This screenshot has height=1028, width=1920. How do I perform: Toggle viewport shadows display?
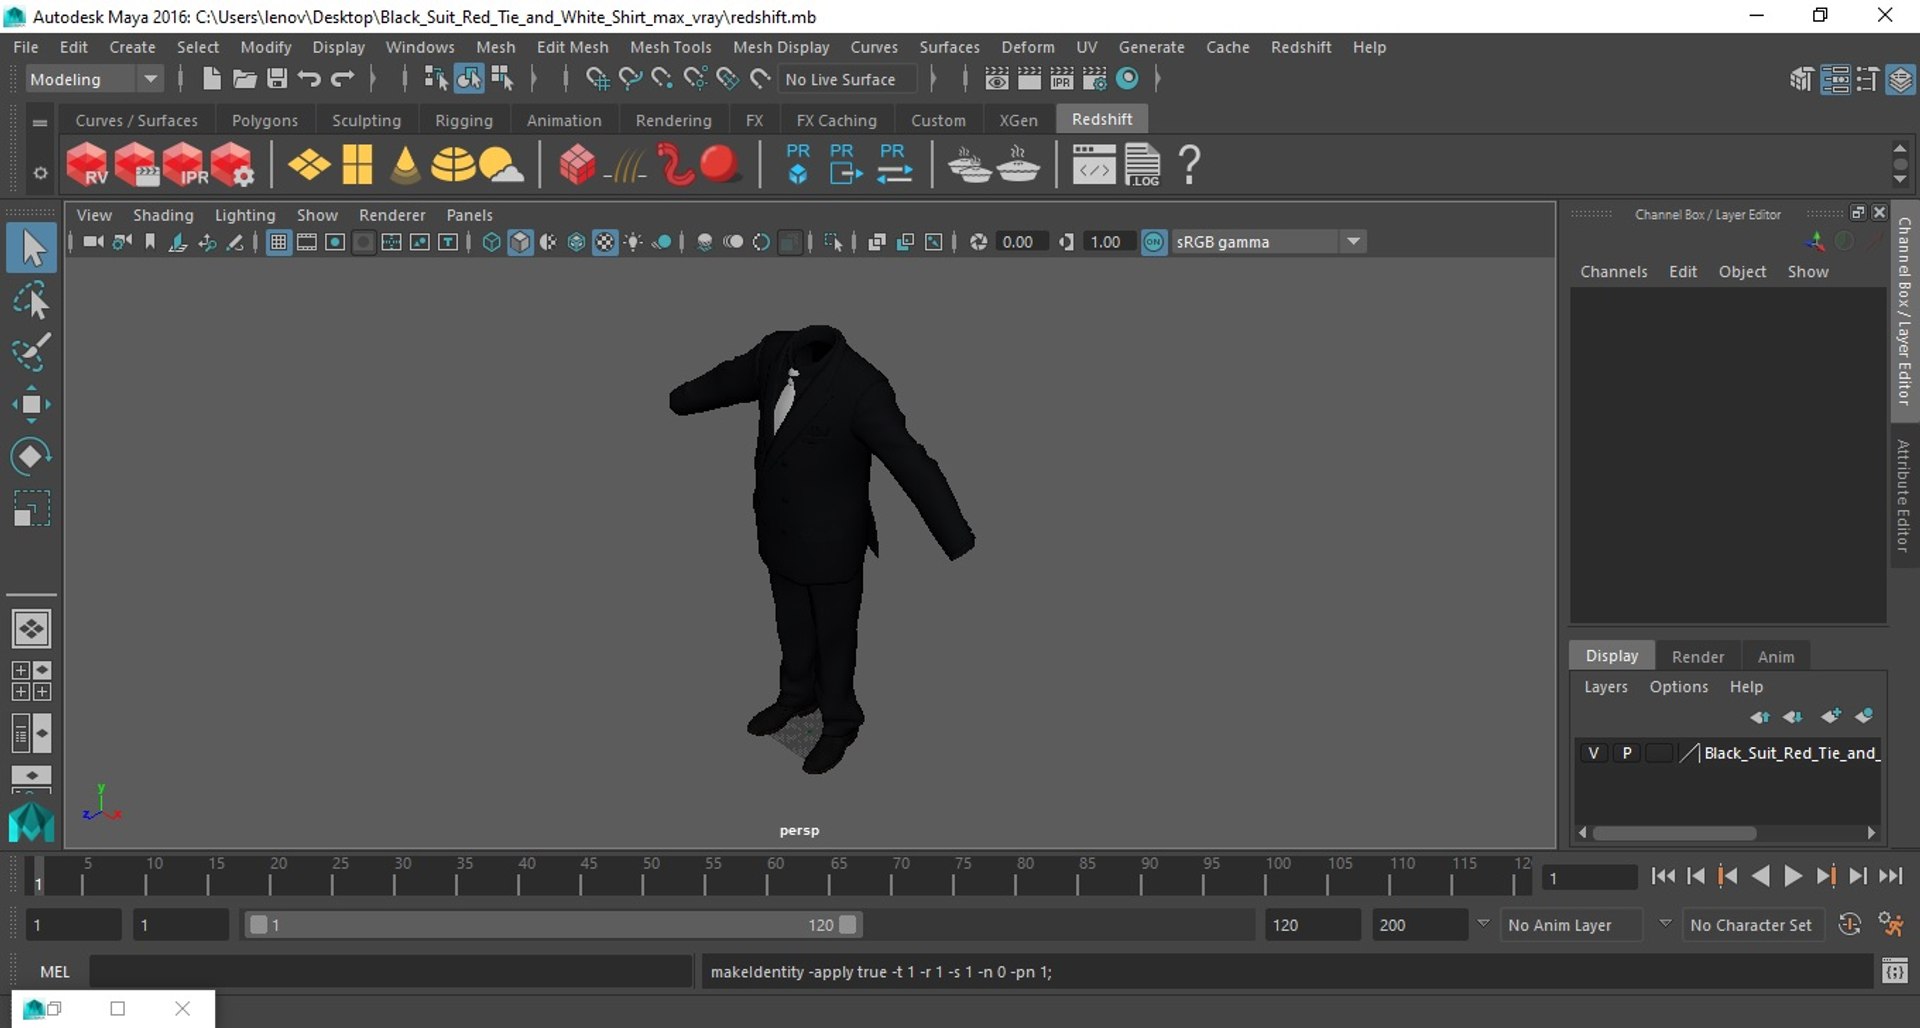[662, 242]
